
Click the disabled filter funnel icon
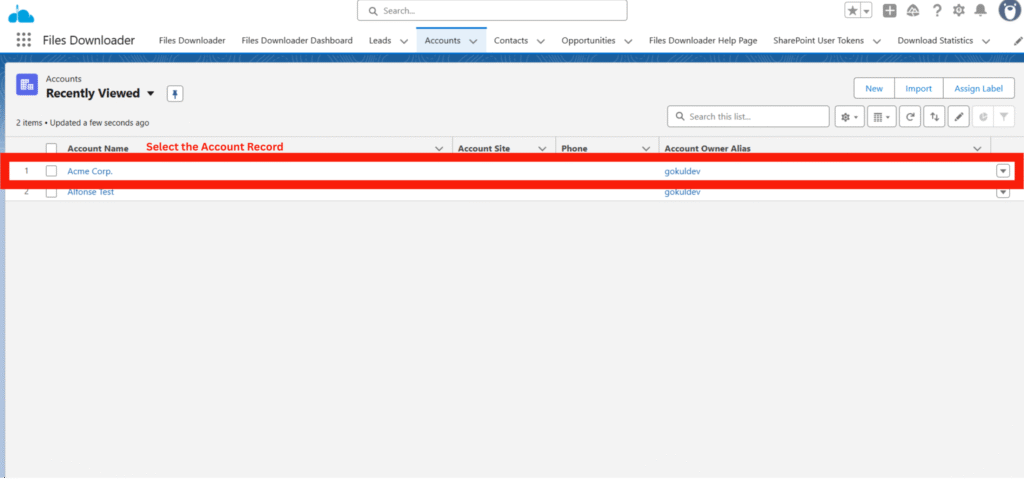(1004, 117)
